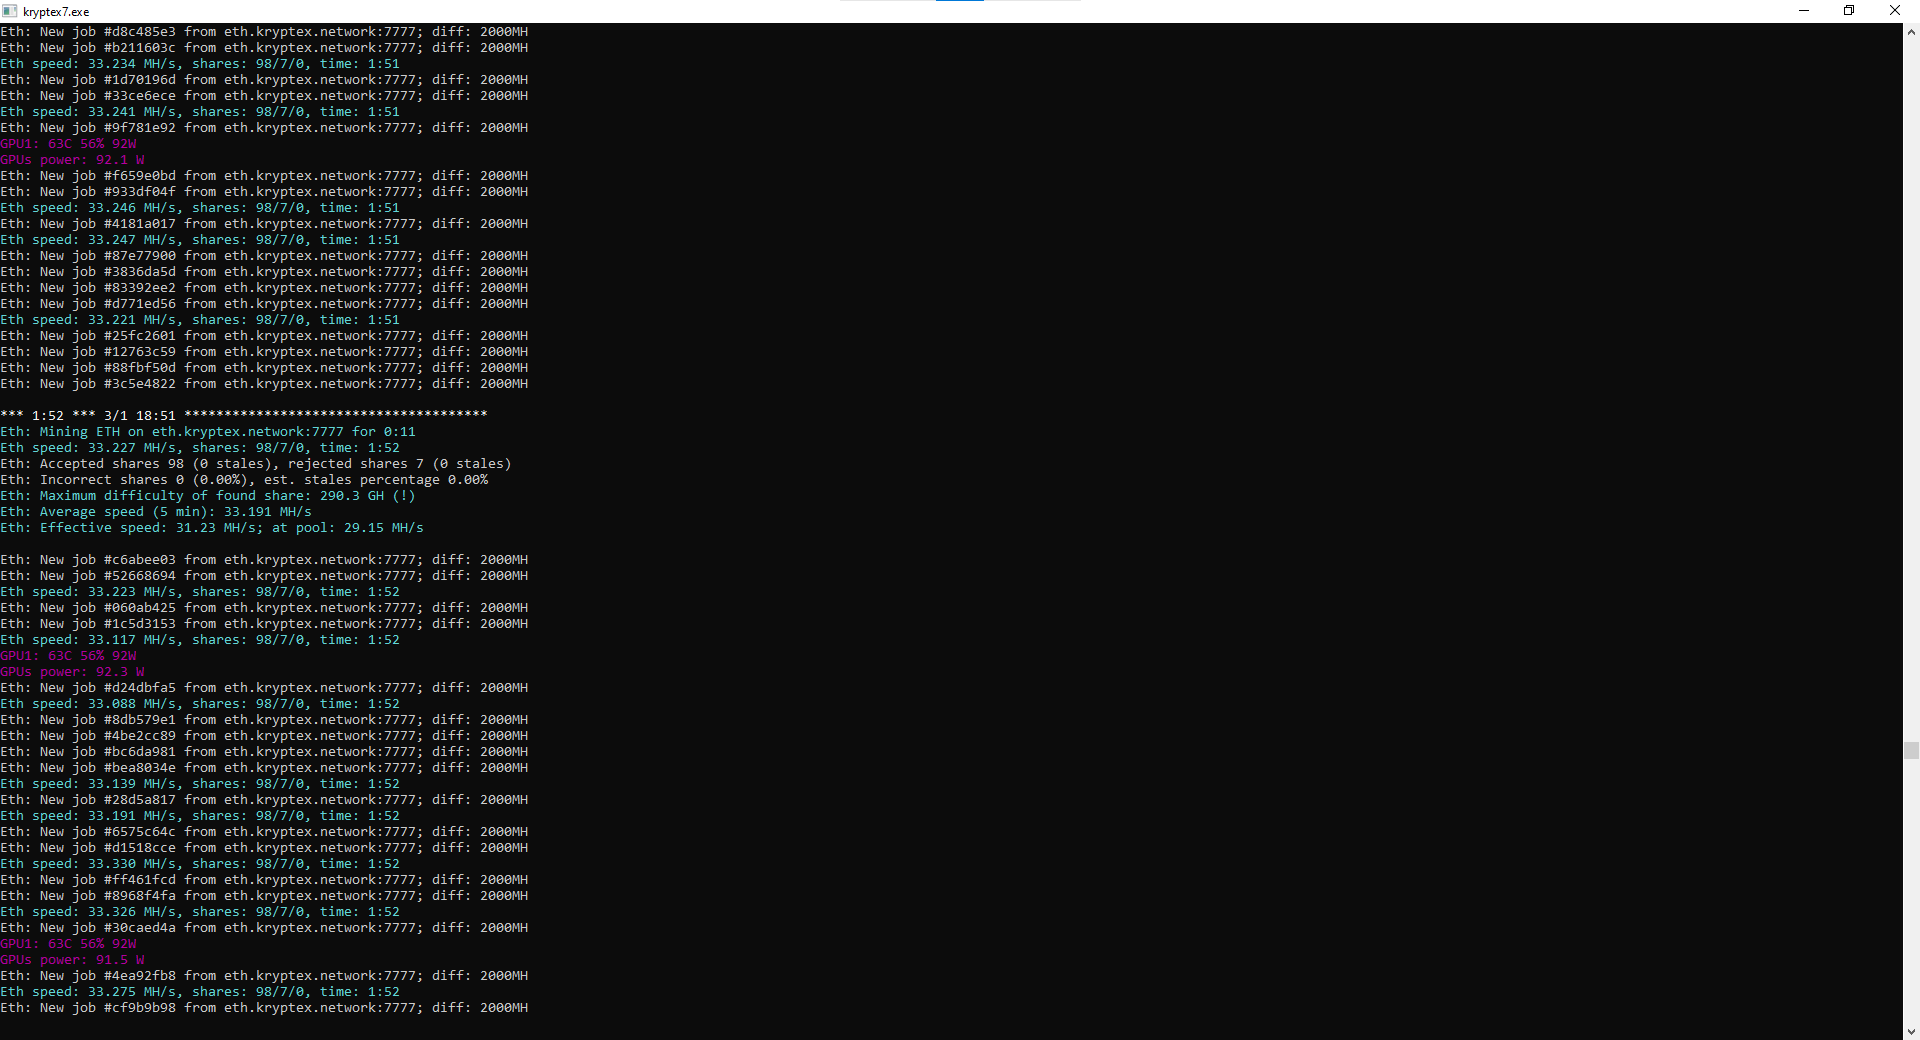Click the line with job #d24dbfa5
The image size is (1920, 1040).
click(264, 688)
